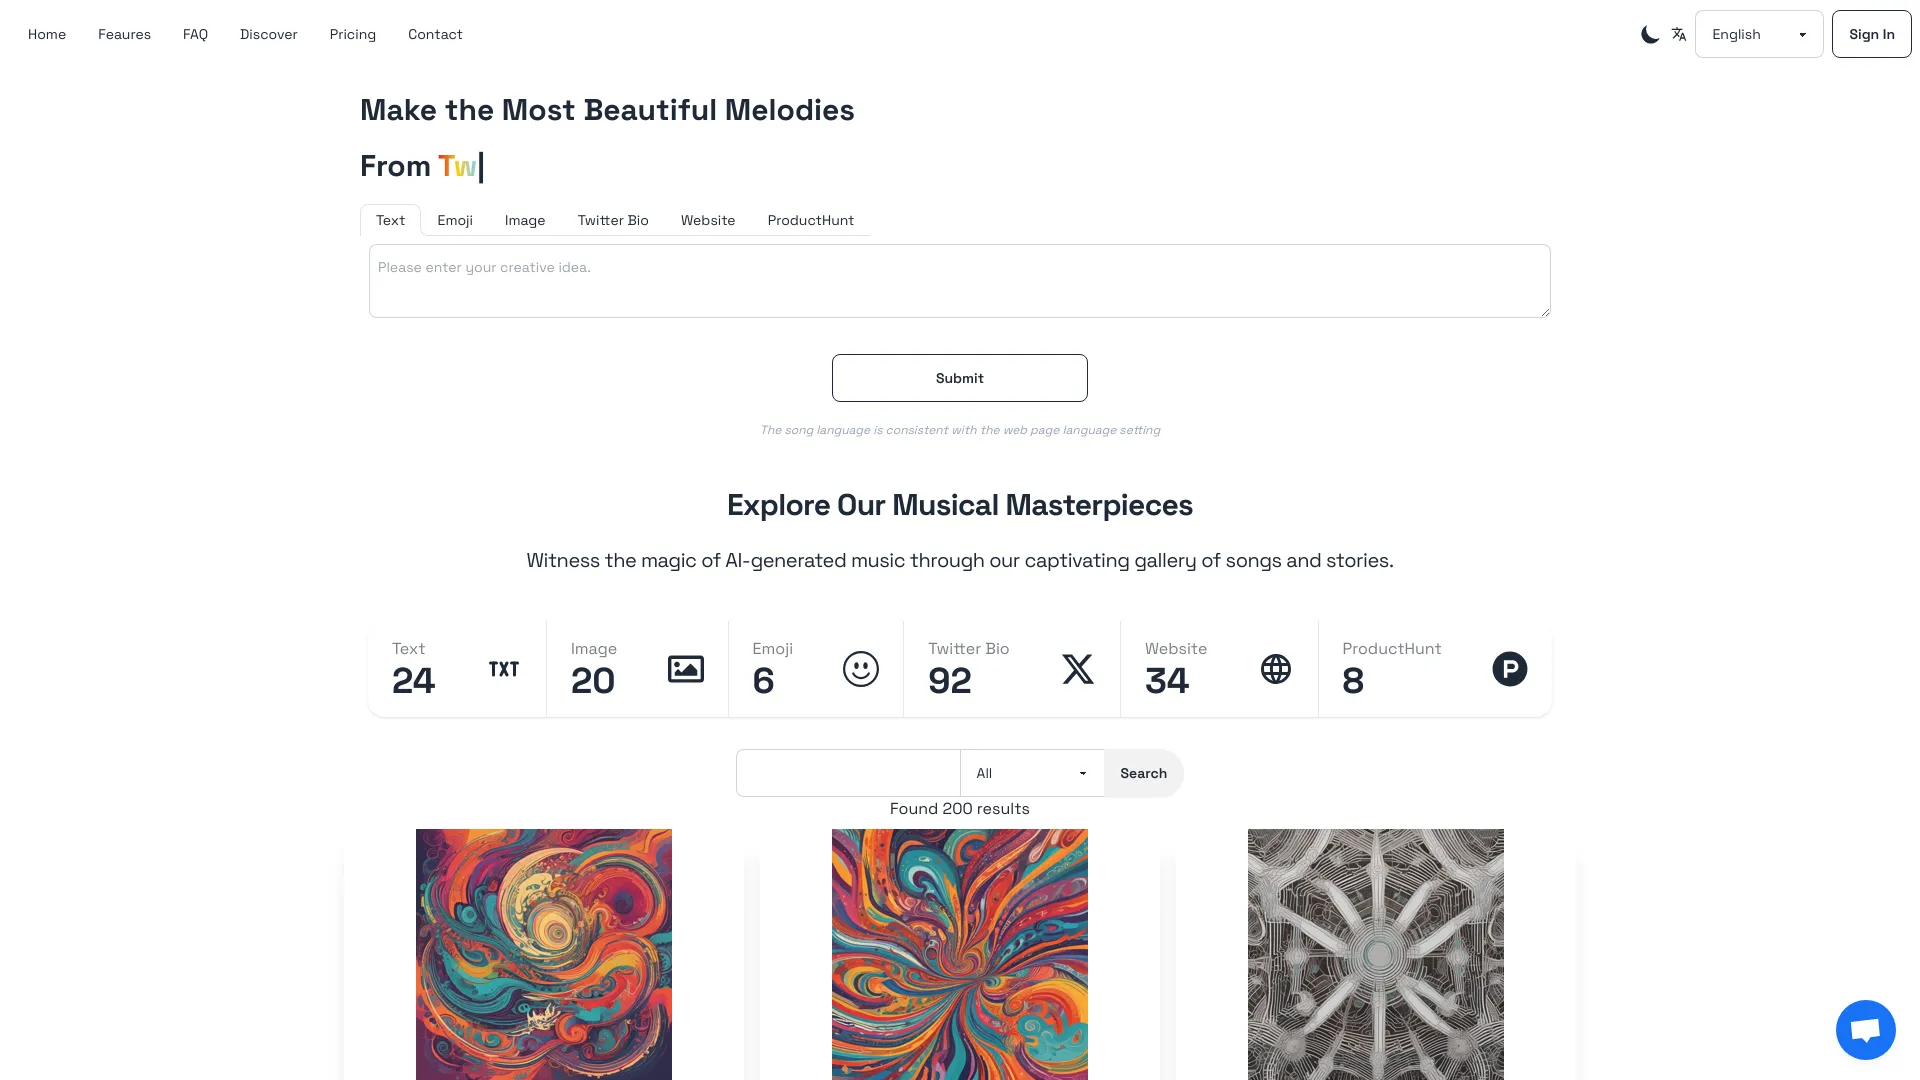Click the Image source type icon
Viewport: 1920px width, 1080px height.
pyautogui.click(x=686, y=669)
